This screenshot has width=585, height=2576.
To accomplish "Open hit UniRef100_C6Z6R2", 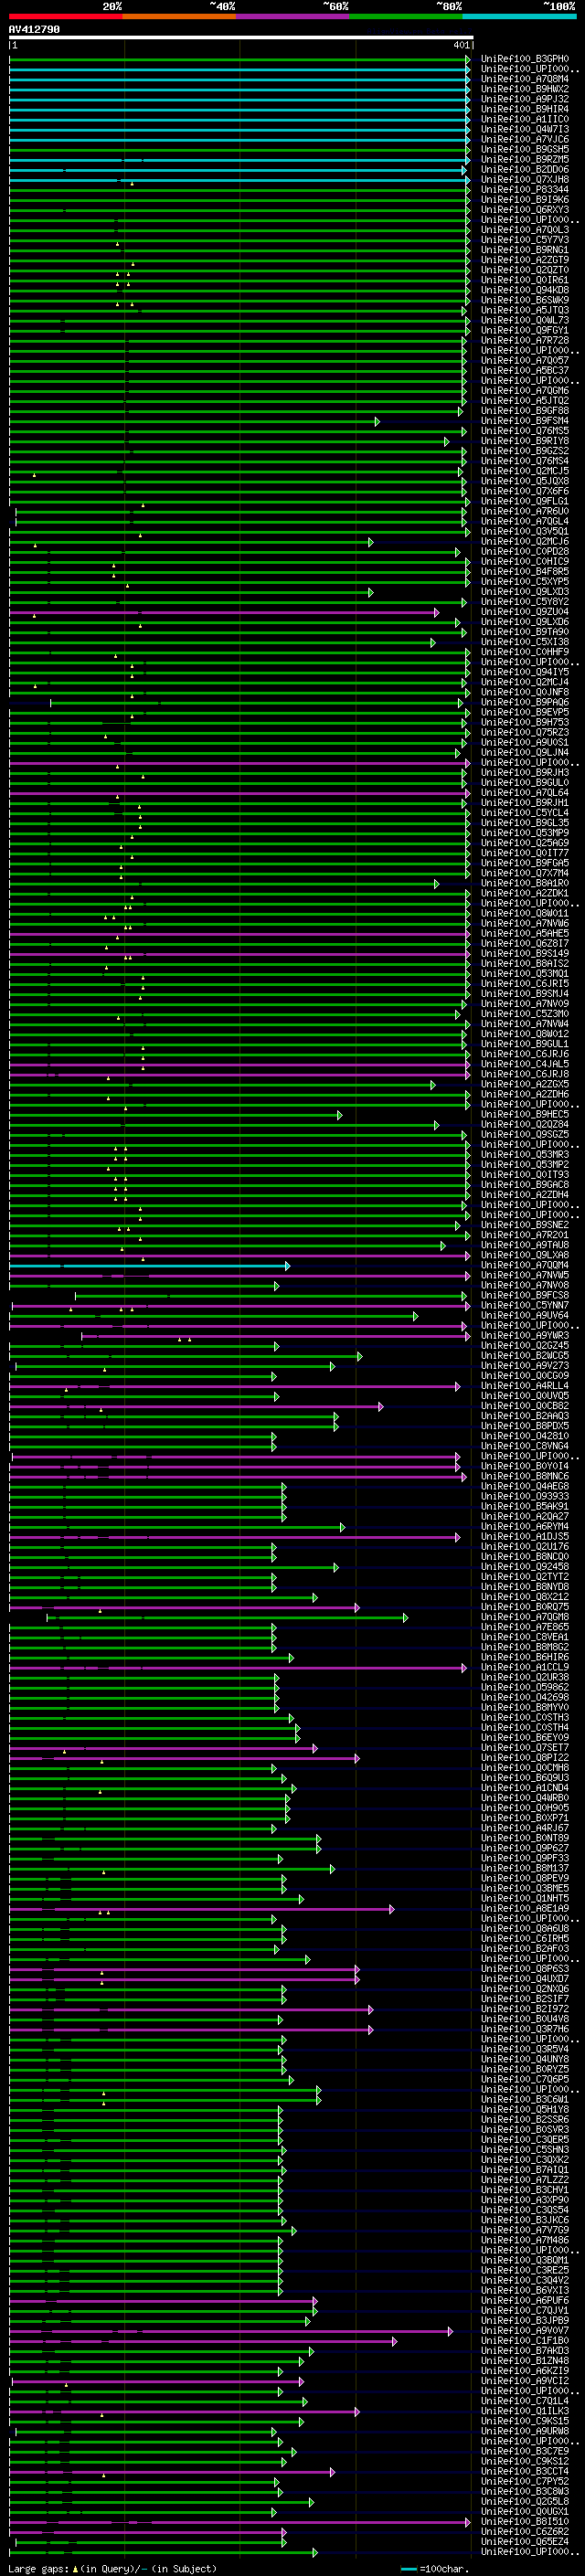I will (x=525, y=2532).
